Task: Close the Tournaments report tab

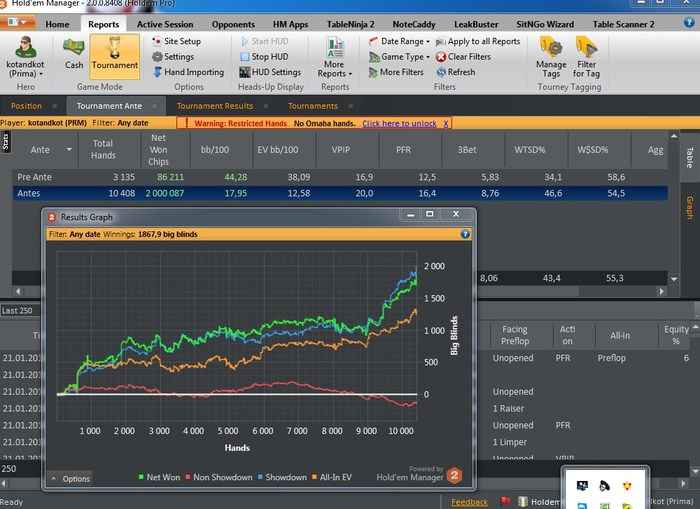Action: pos(350,106)
